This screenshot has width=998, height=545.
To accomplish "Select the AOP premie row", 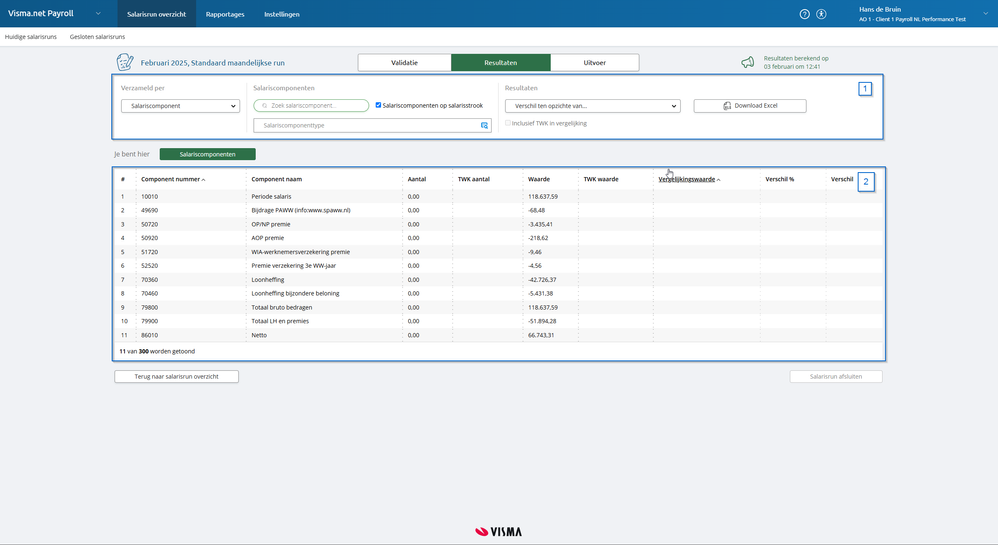I will 498,238.
